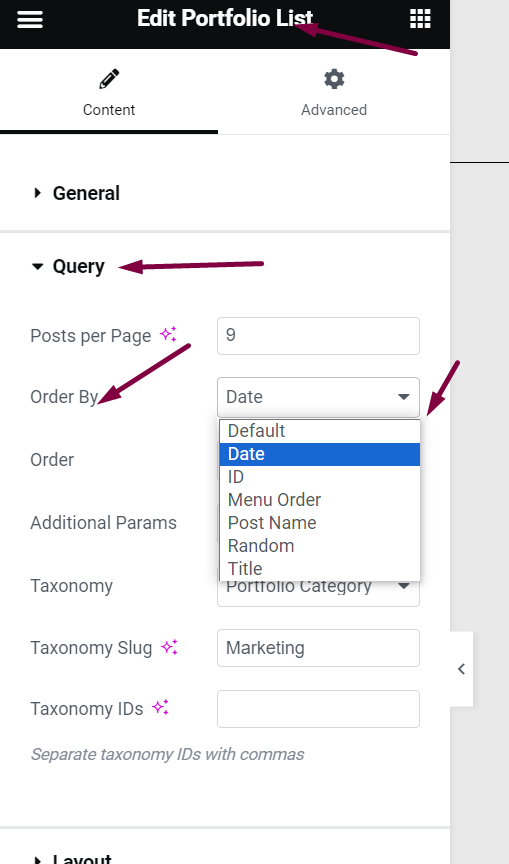Click the Posts per Page input field

318,336
